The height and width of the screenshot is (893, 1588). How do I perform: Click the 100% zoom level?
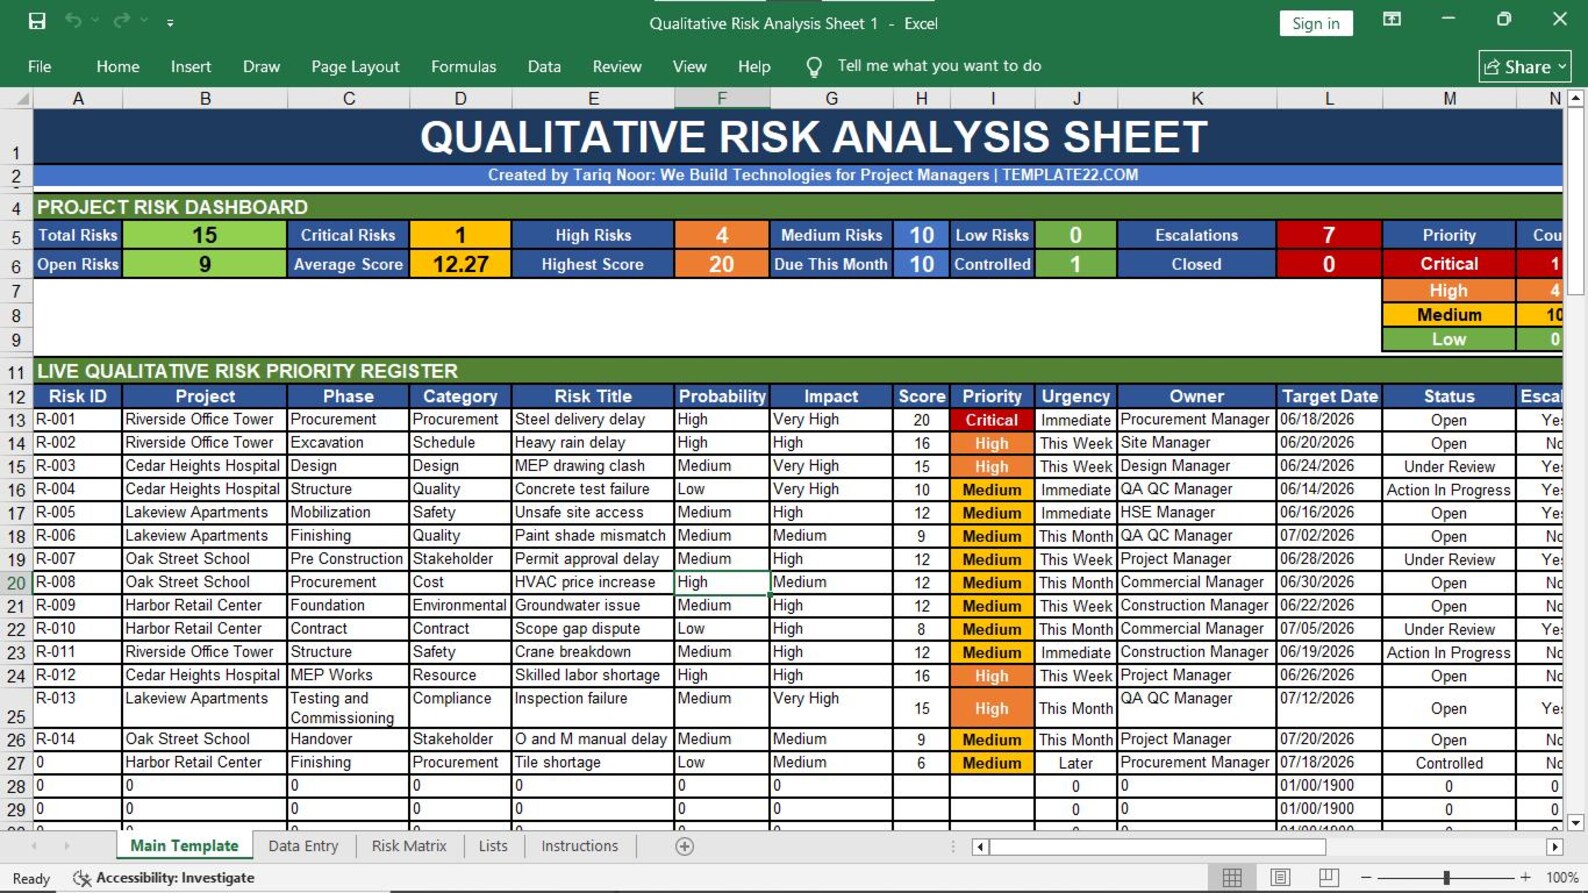tap(1562, 878)
